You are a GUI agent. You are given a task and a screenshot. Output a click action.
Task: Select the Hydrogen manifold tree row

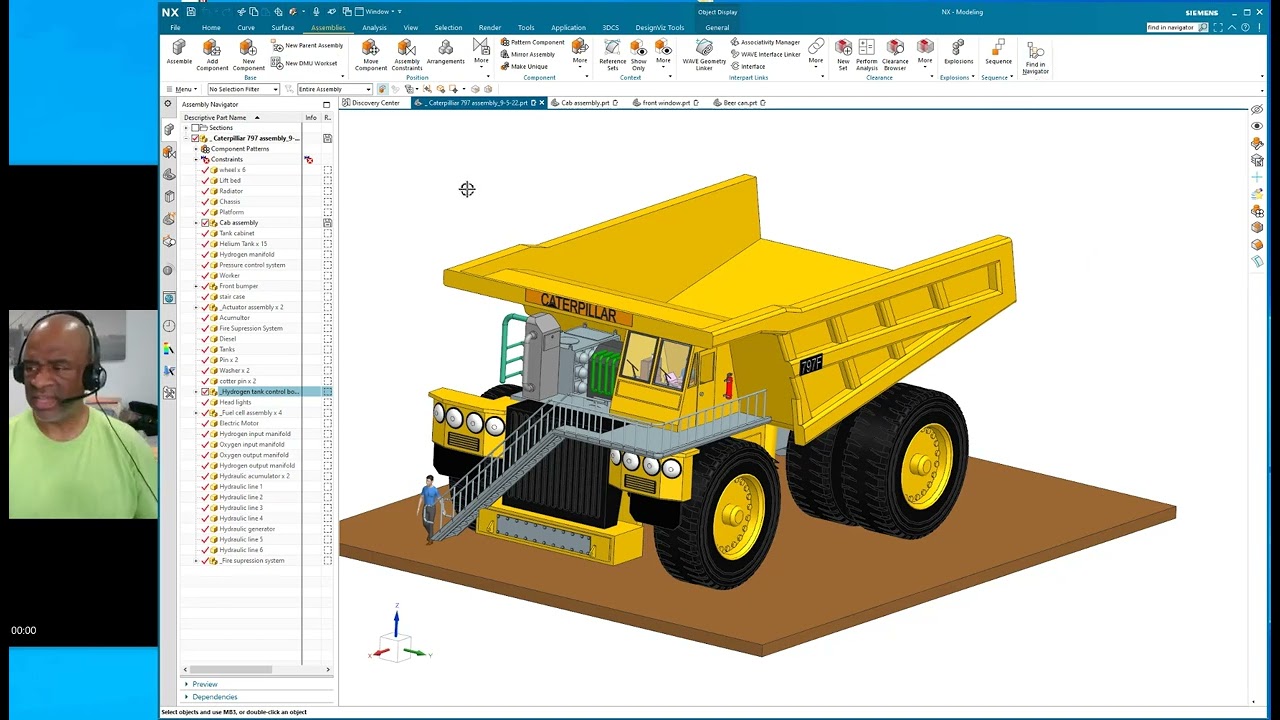click(246, 255)
